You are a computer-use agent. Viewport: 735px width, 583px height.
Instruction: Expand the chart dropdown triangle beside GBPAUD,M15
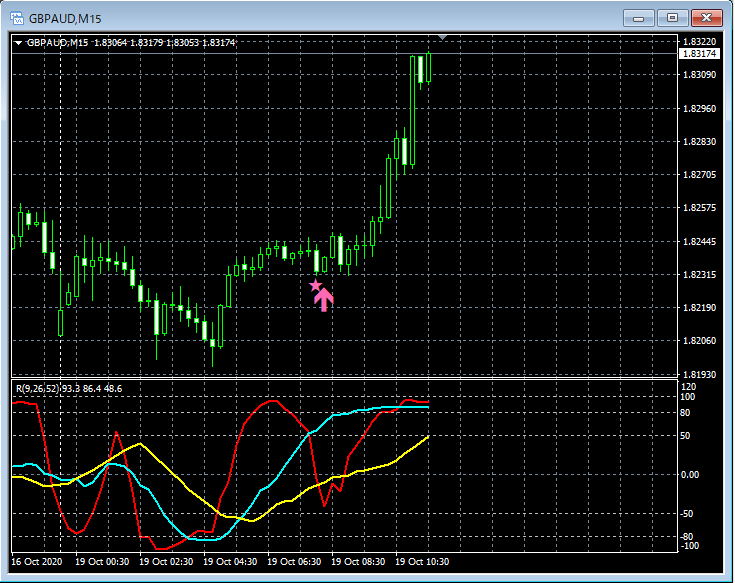coord(18,43)
